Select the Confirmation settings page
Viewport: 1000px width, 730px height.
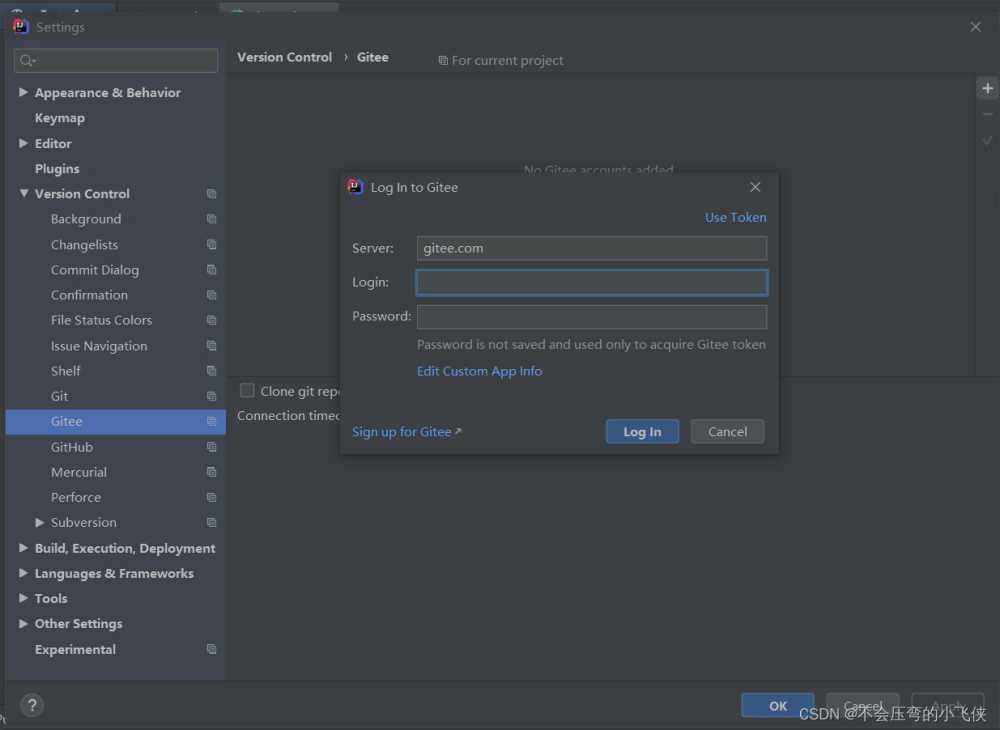(89, 295)
